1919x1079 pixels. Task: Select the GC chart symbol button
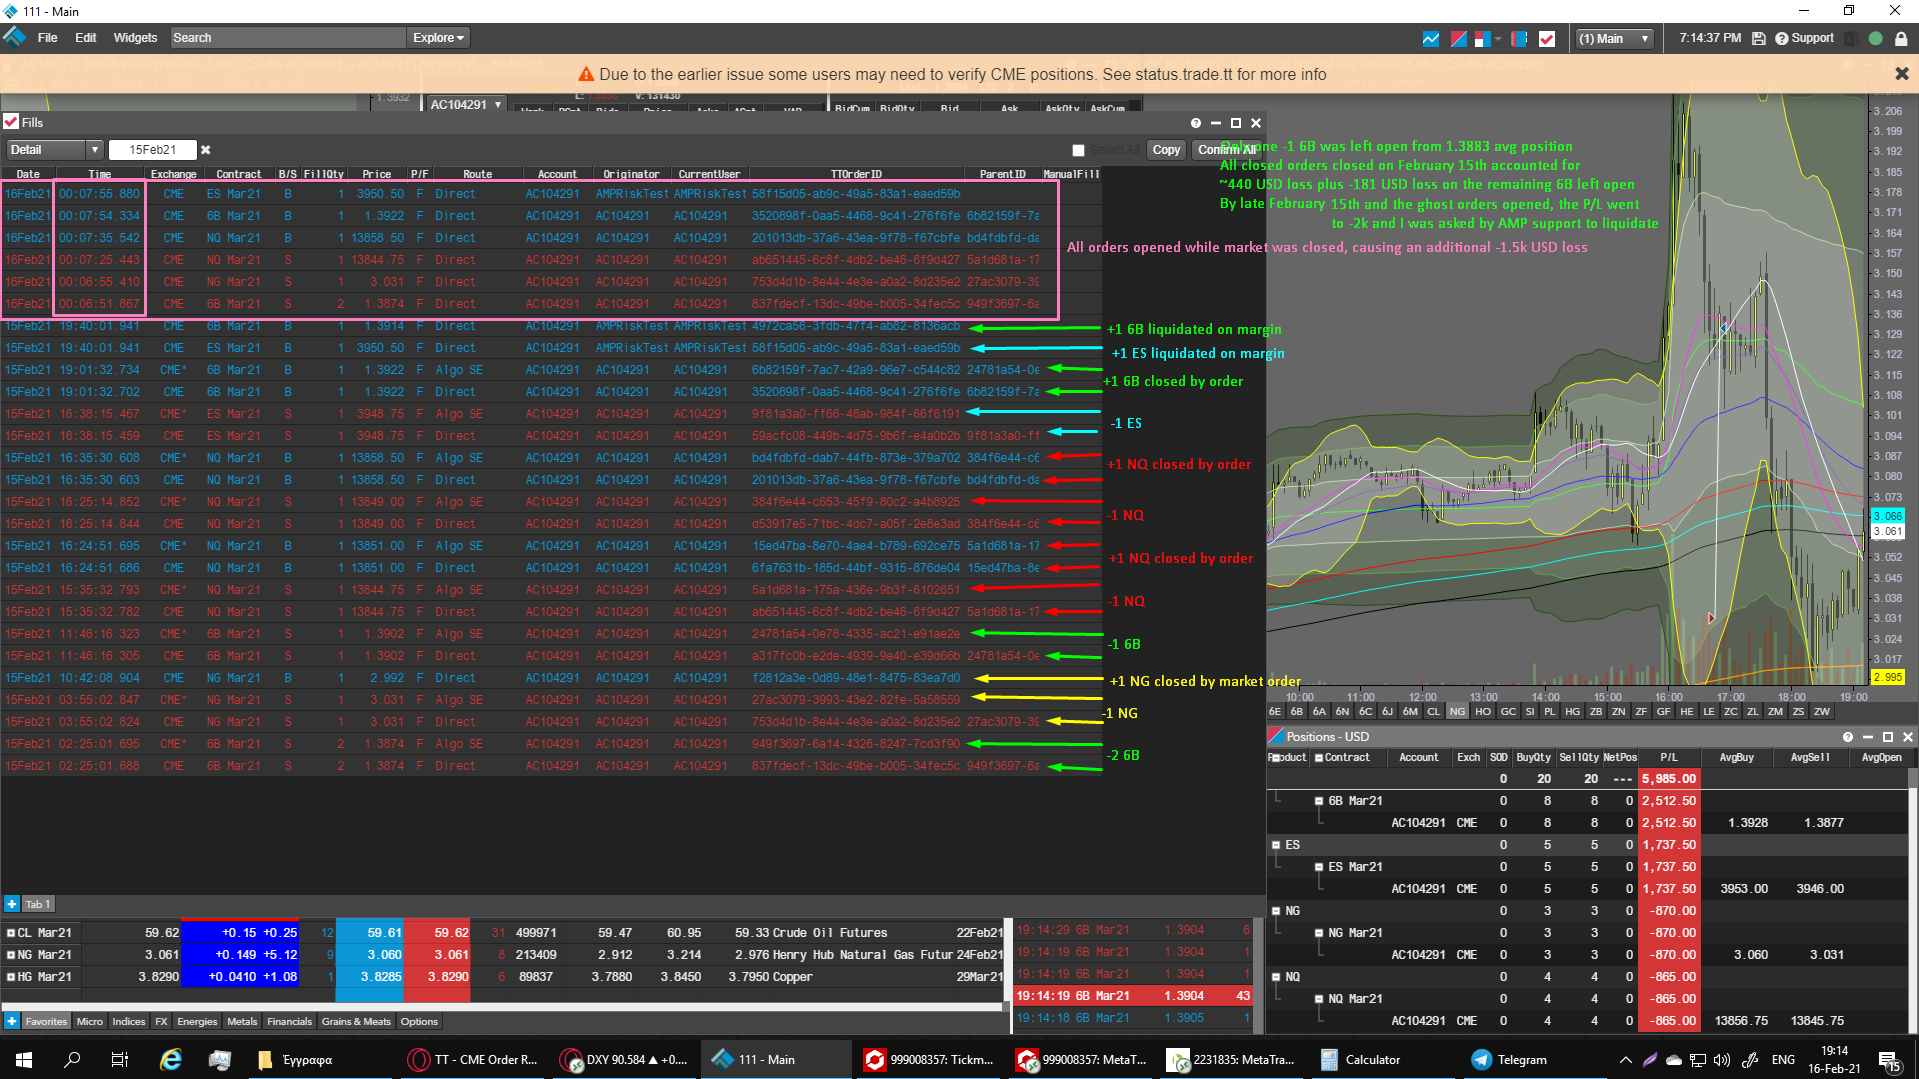[x=1508, y=712]
